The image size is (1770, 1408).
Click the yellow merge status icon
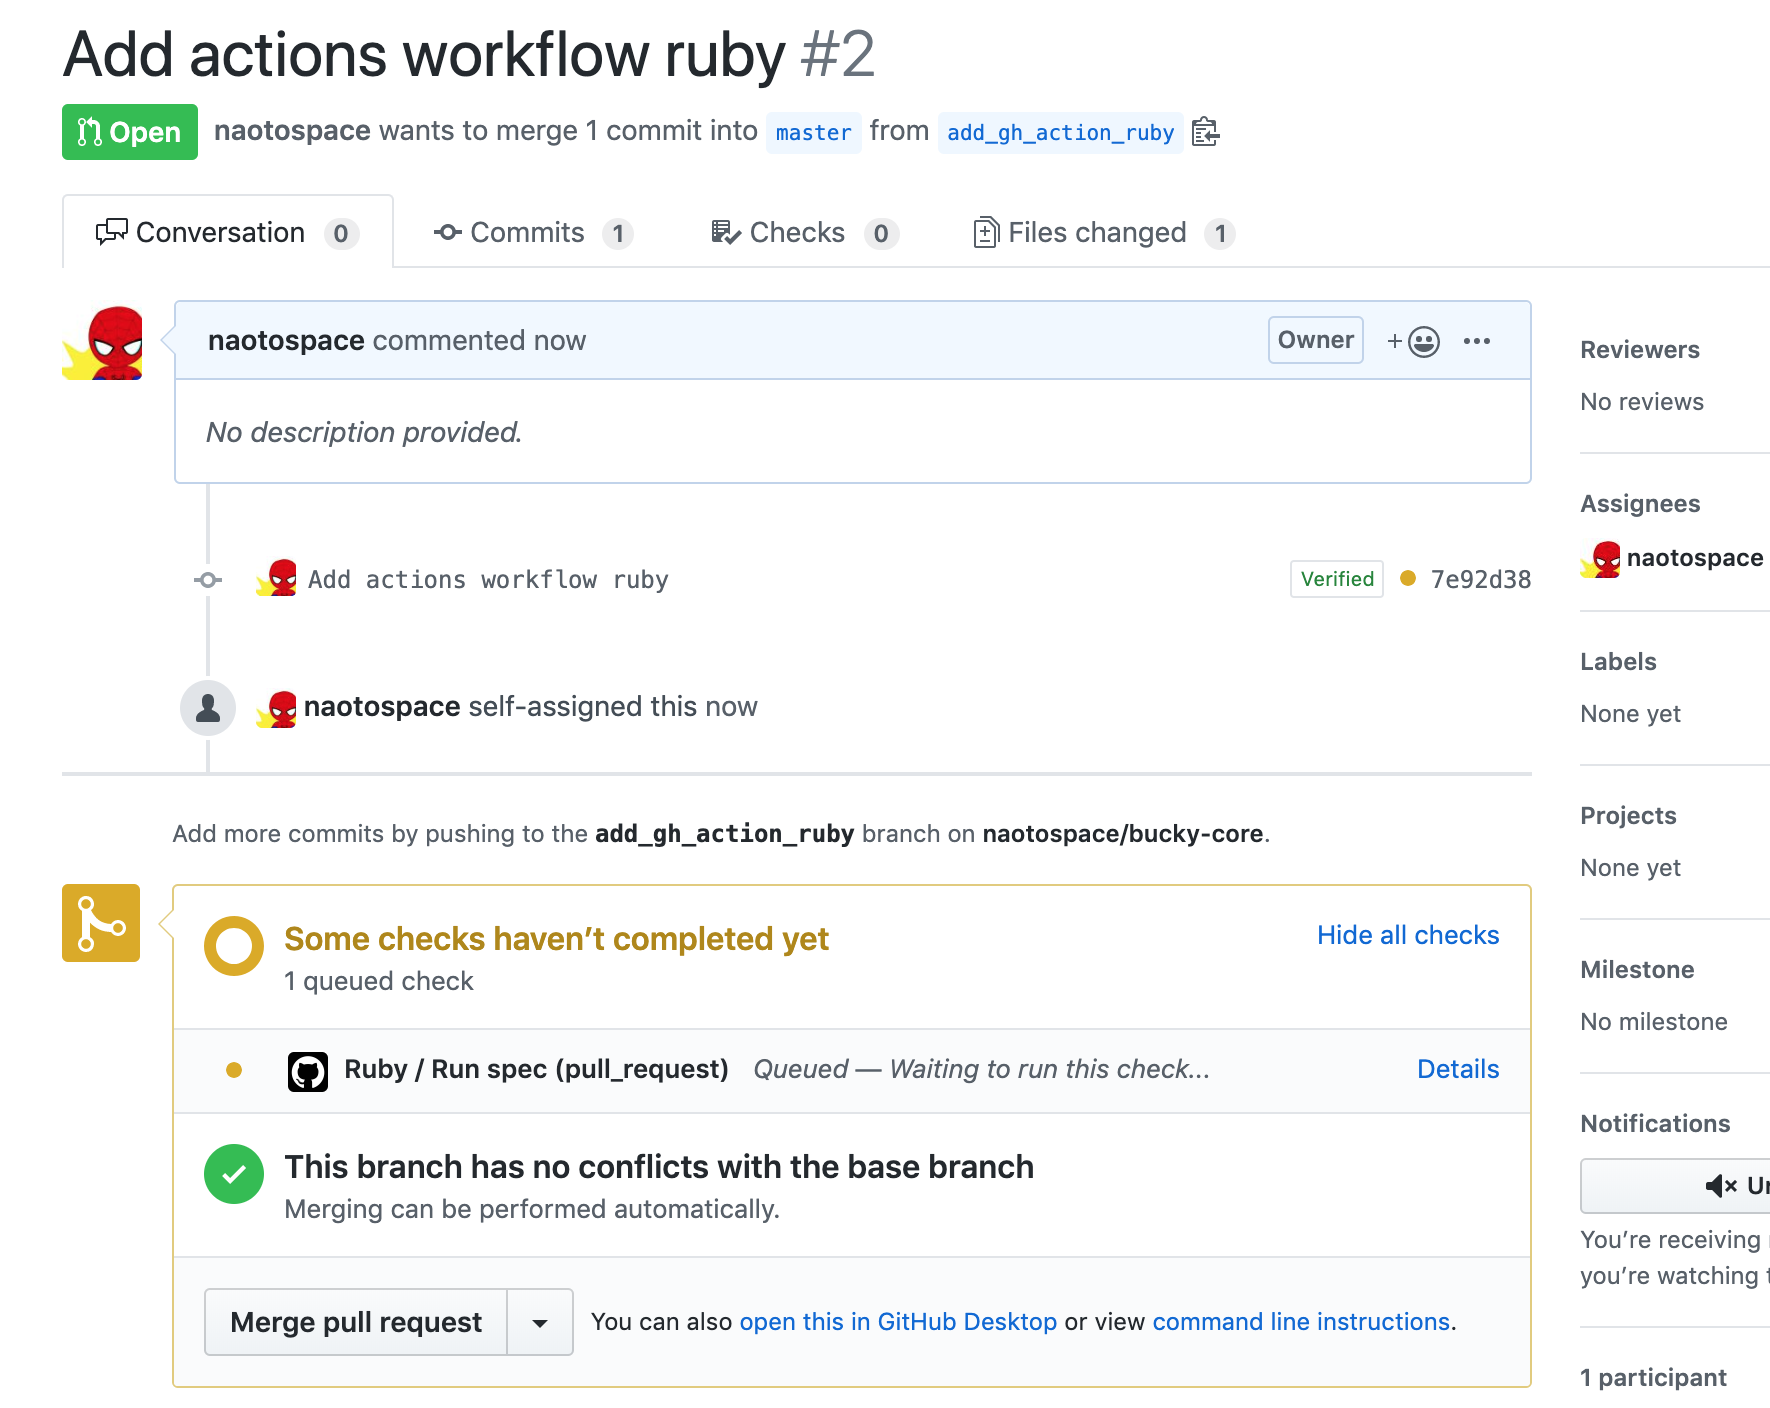pos(101,923)
